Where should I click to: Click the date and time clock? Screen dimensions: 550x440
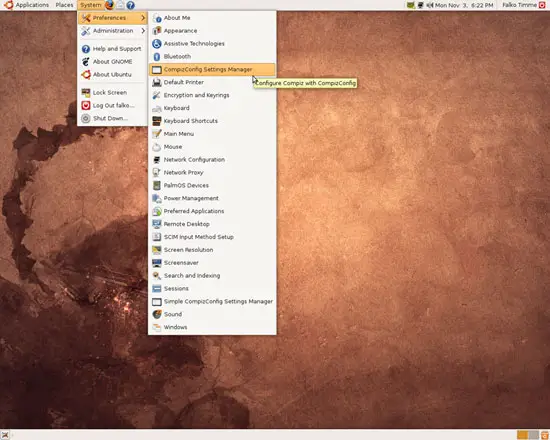pos(464,5)
